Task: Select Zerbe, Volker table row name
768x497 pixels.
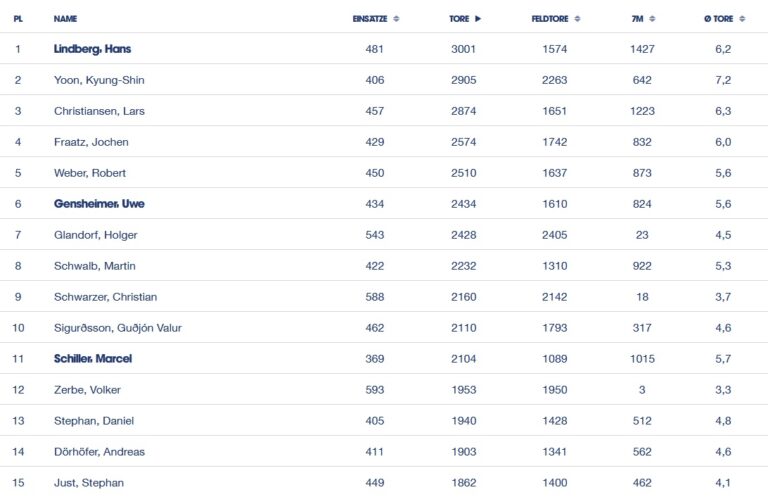Action: coord(87,390)
